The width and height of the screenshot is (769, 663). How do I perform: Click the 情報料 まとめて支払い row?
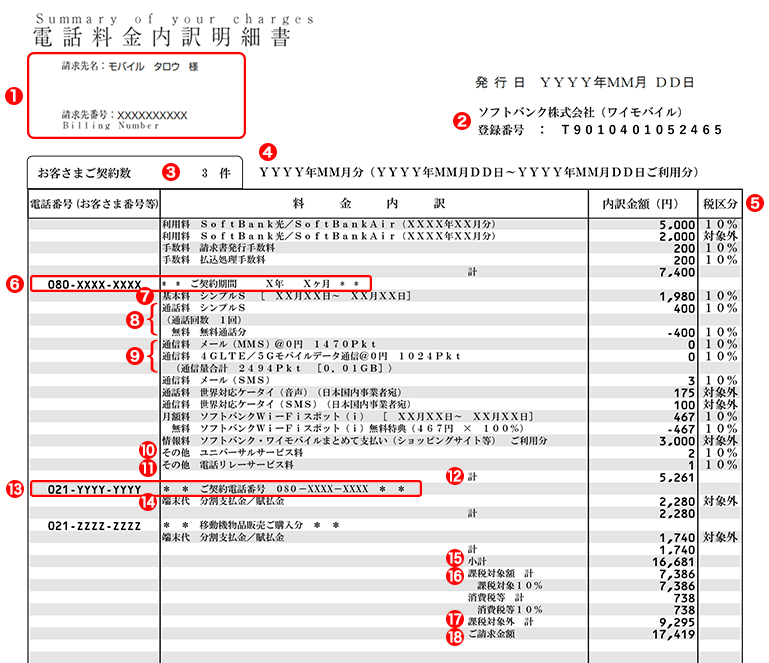[355, 440]
